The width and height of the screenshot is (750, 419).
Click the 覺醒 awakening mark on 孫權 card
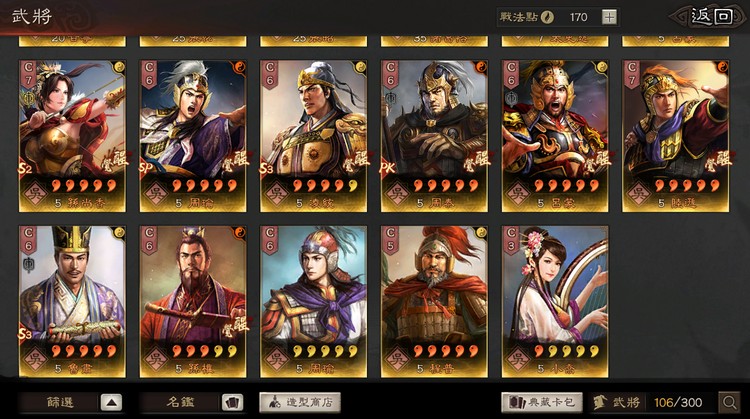click(235, 327)
